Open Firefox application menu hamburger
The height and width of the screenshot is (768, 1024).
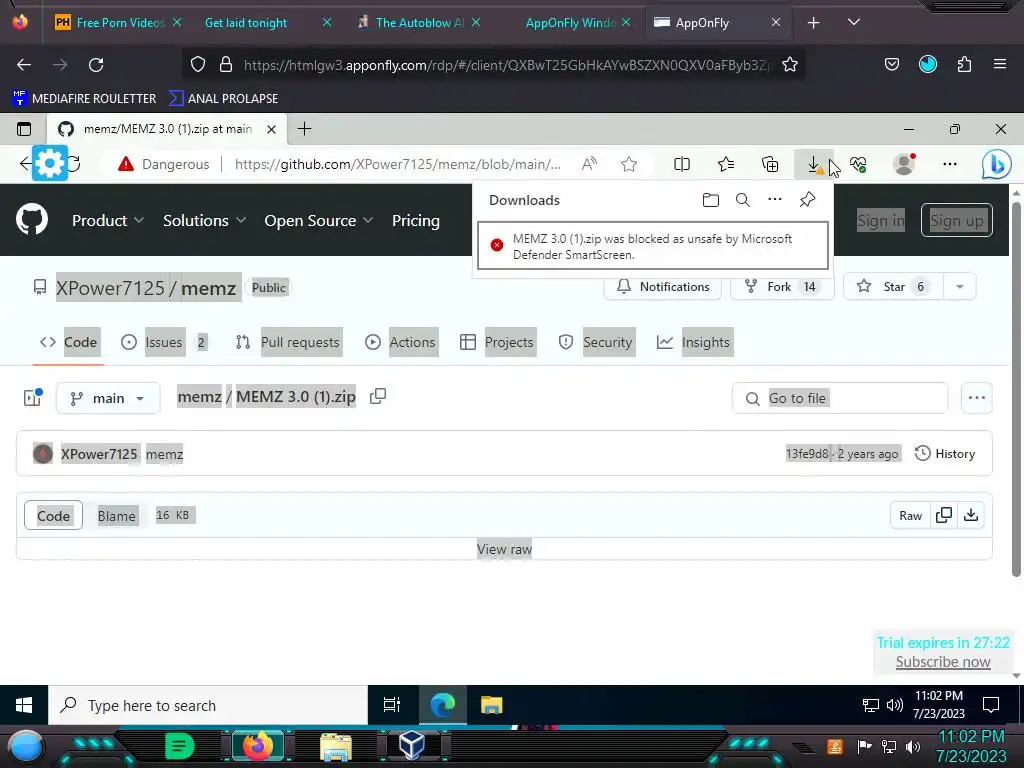tap(1000, 64)
